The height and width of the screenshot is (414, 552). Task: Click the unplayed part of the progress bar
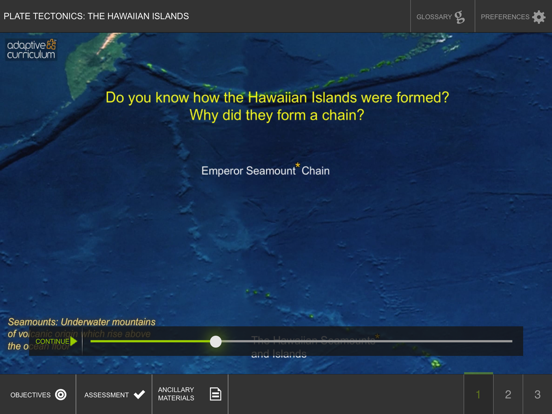(x=367, y=341)
